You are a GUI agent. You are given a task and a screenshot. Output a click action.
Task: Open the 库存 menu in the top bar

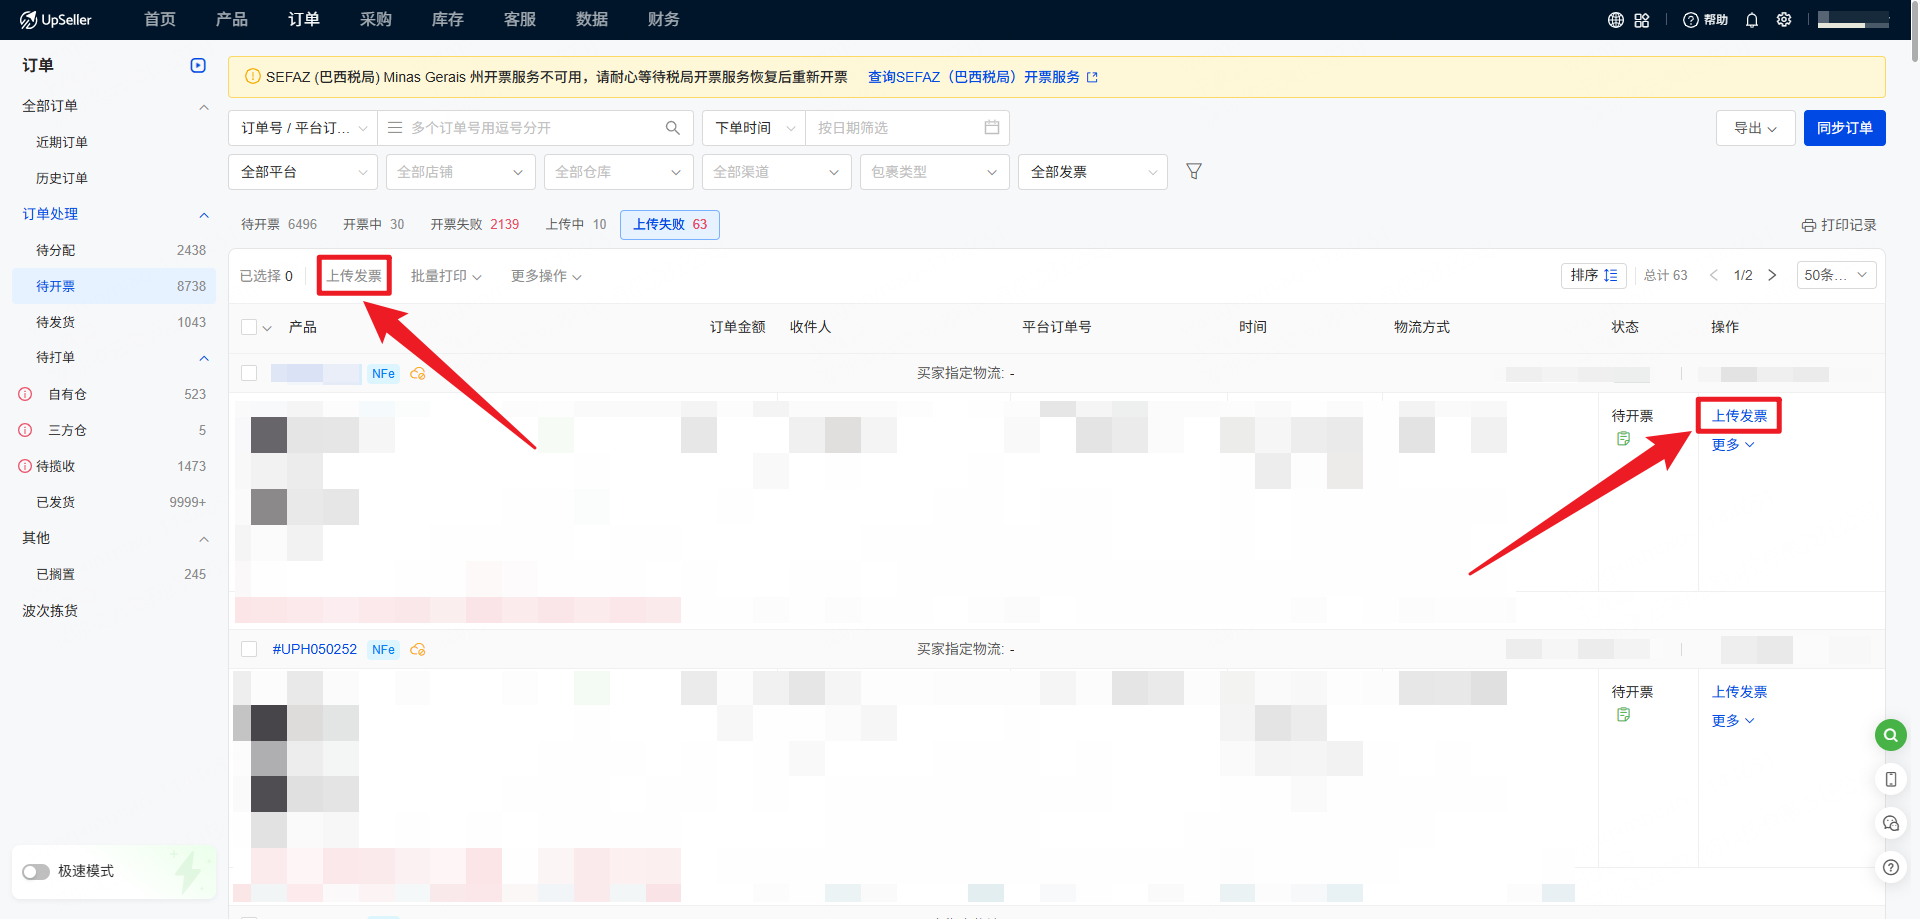click(x=447, y=19)
